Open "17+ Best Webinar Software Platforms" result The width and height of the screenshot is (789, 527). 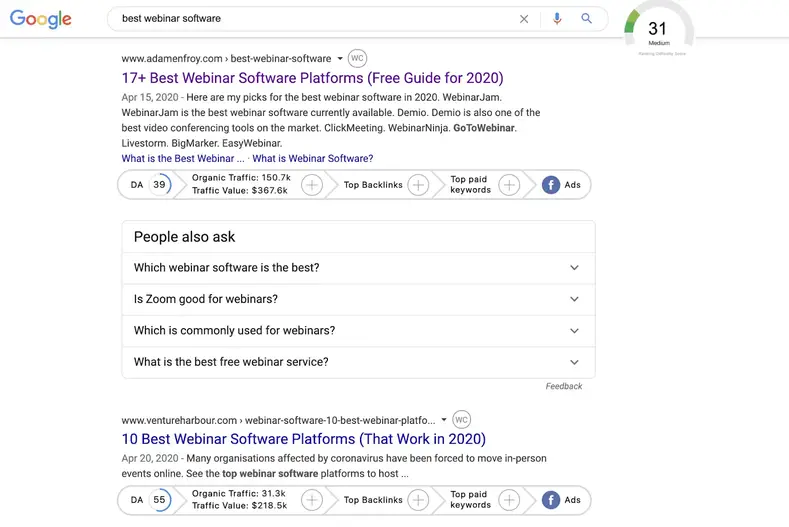point(312,78)
